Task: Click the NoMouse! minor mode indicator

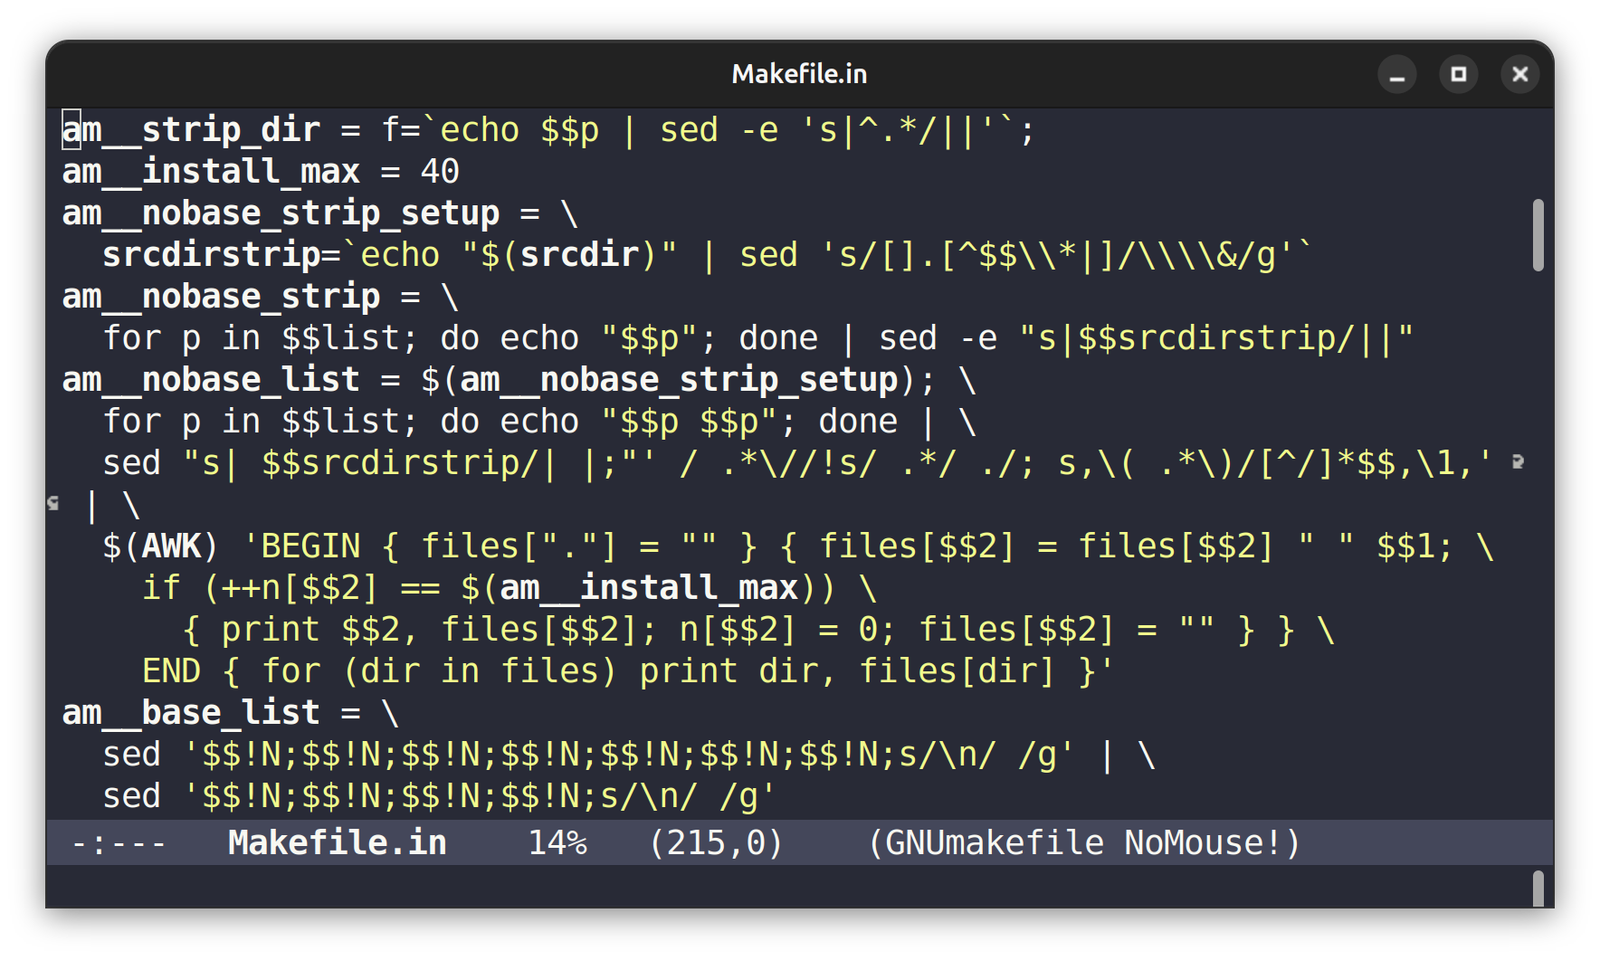Action: tap(1204, 843)
